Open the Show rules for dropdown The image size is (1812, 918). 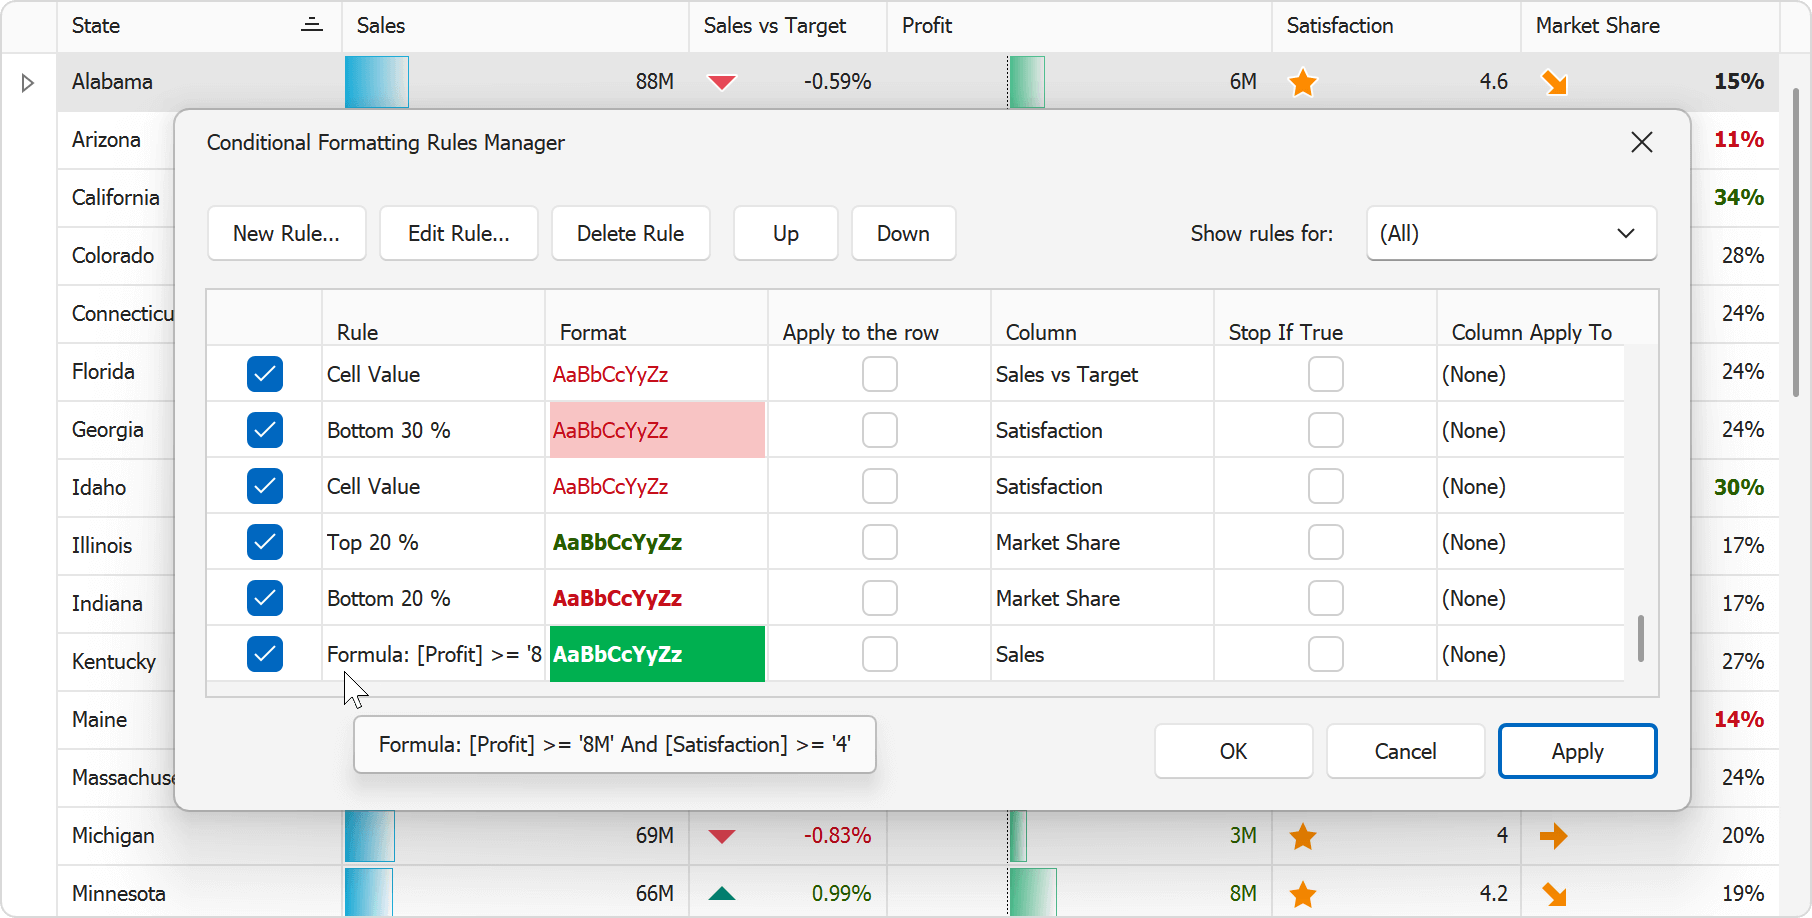pyautogui.click(x=1510, y=233)
